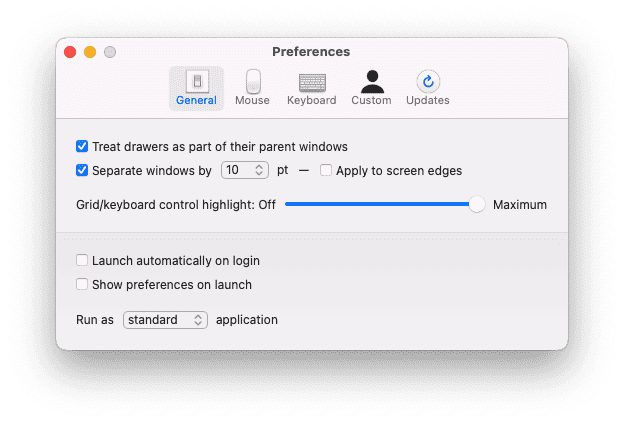The height and width of the screenshot is (424, 624).
Task: Expand the Run as standard dropdown
Action: pyautogui.click(x=166, y=320)
